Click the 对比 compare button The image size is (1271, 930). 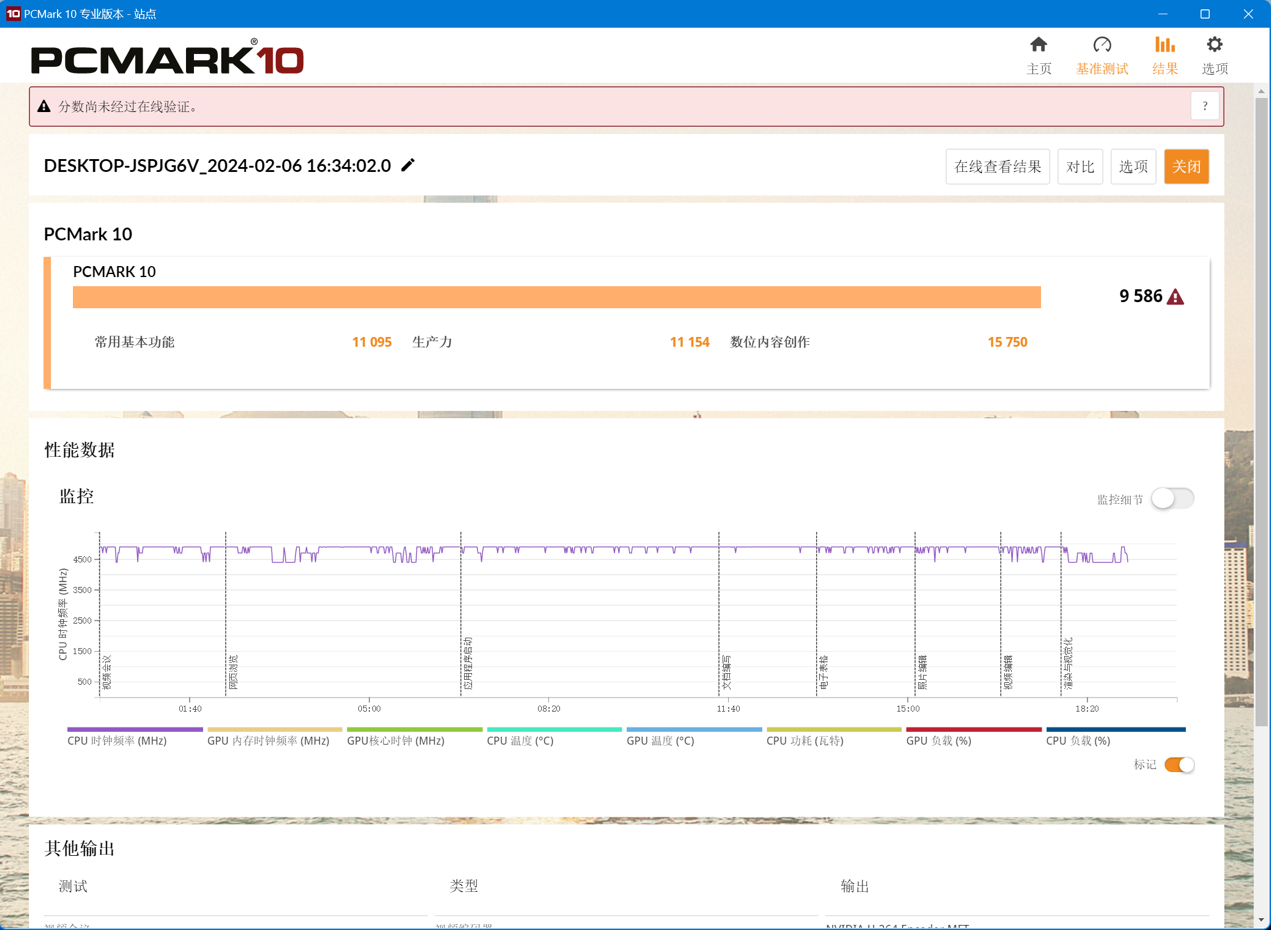coord(1080,167)
